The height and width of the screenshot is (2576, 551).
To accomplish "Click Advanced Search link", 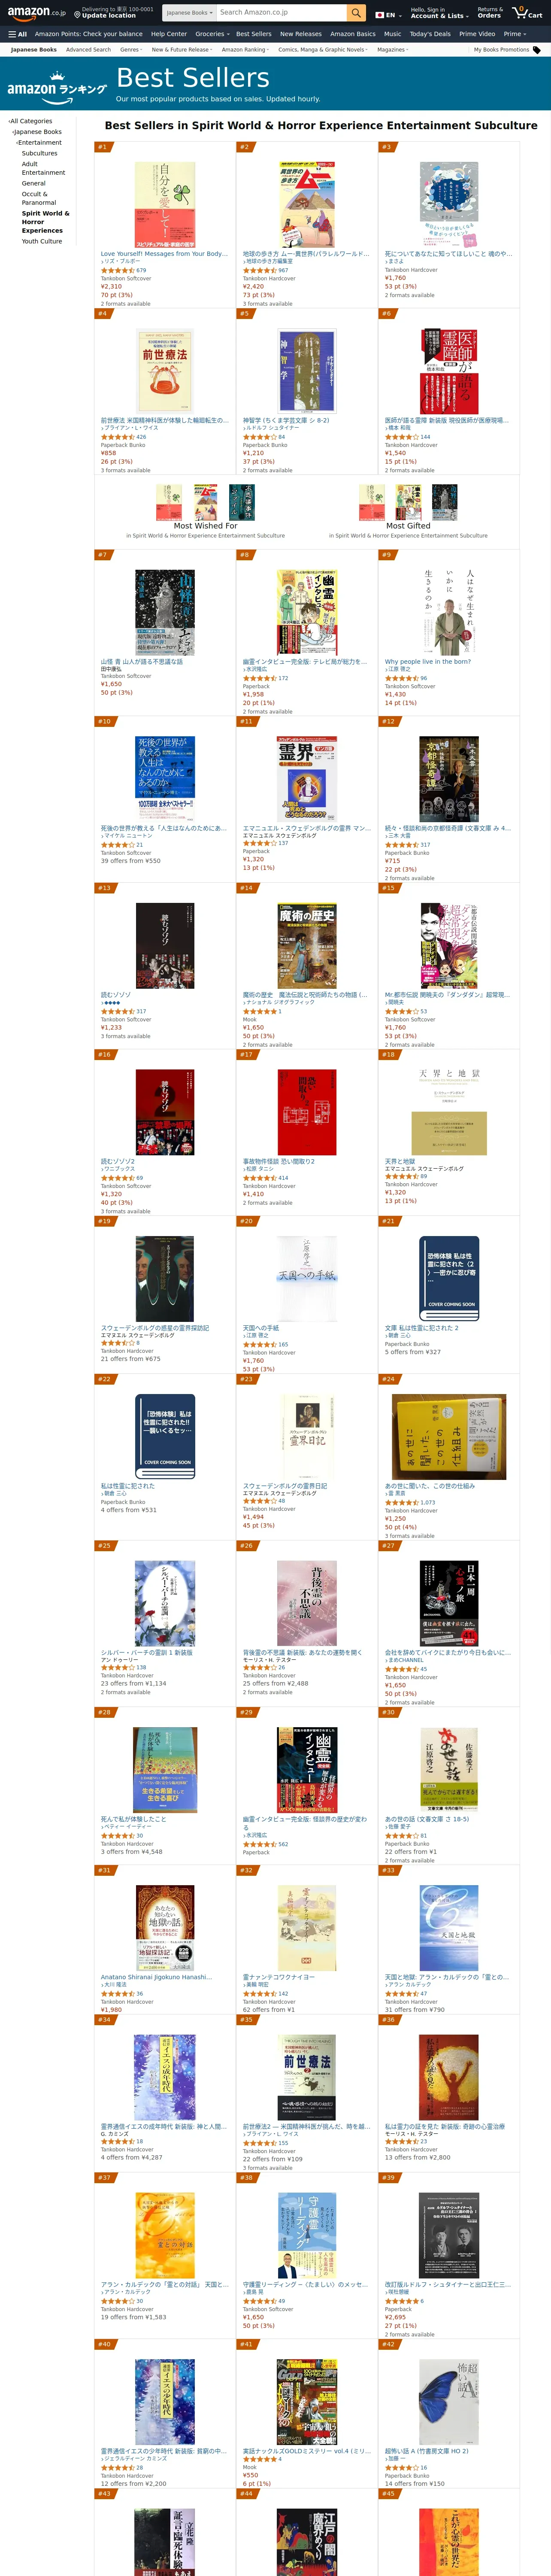I will 88,49.
